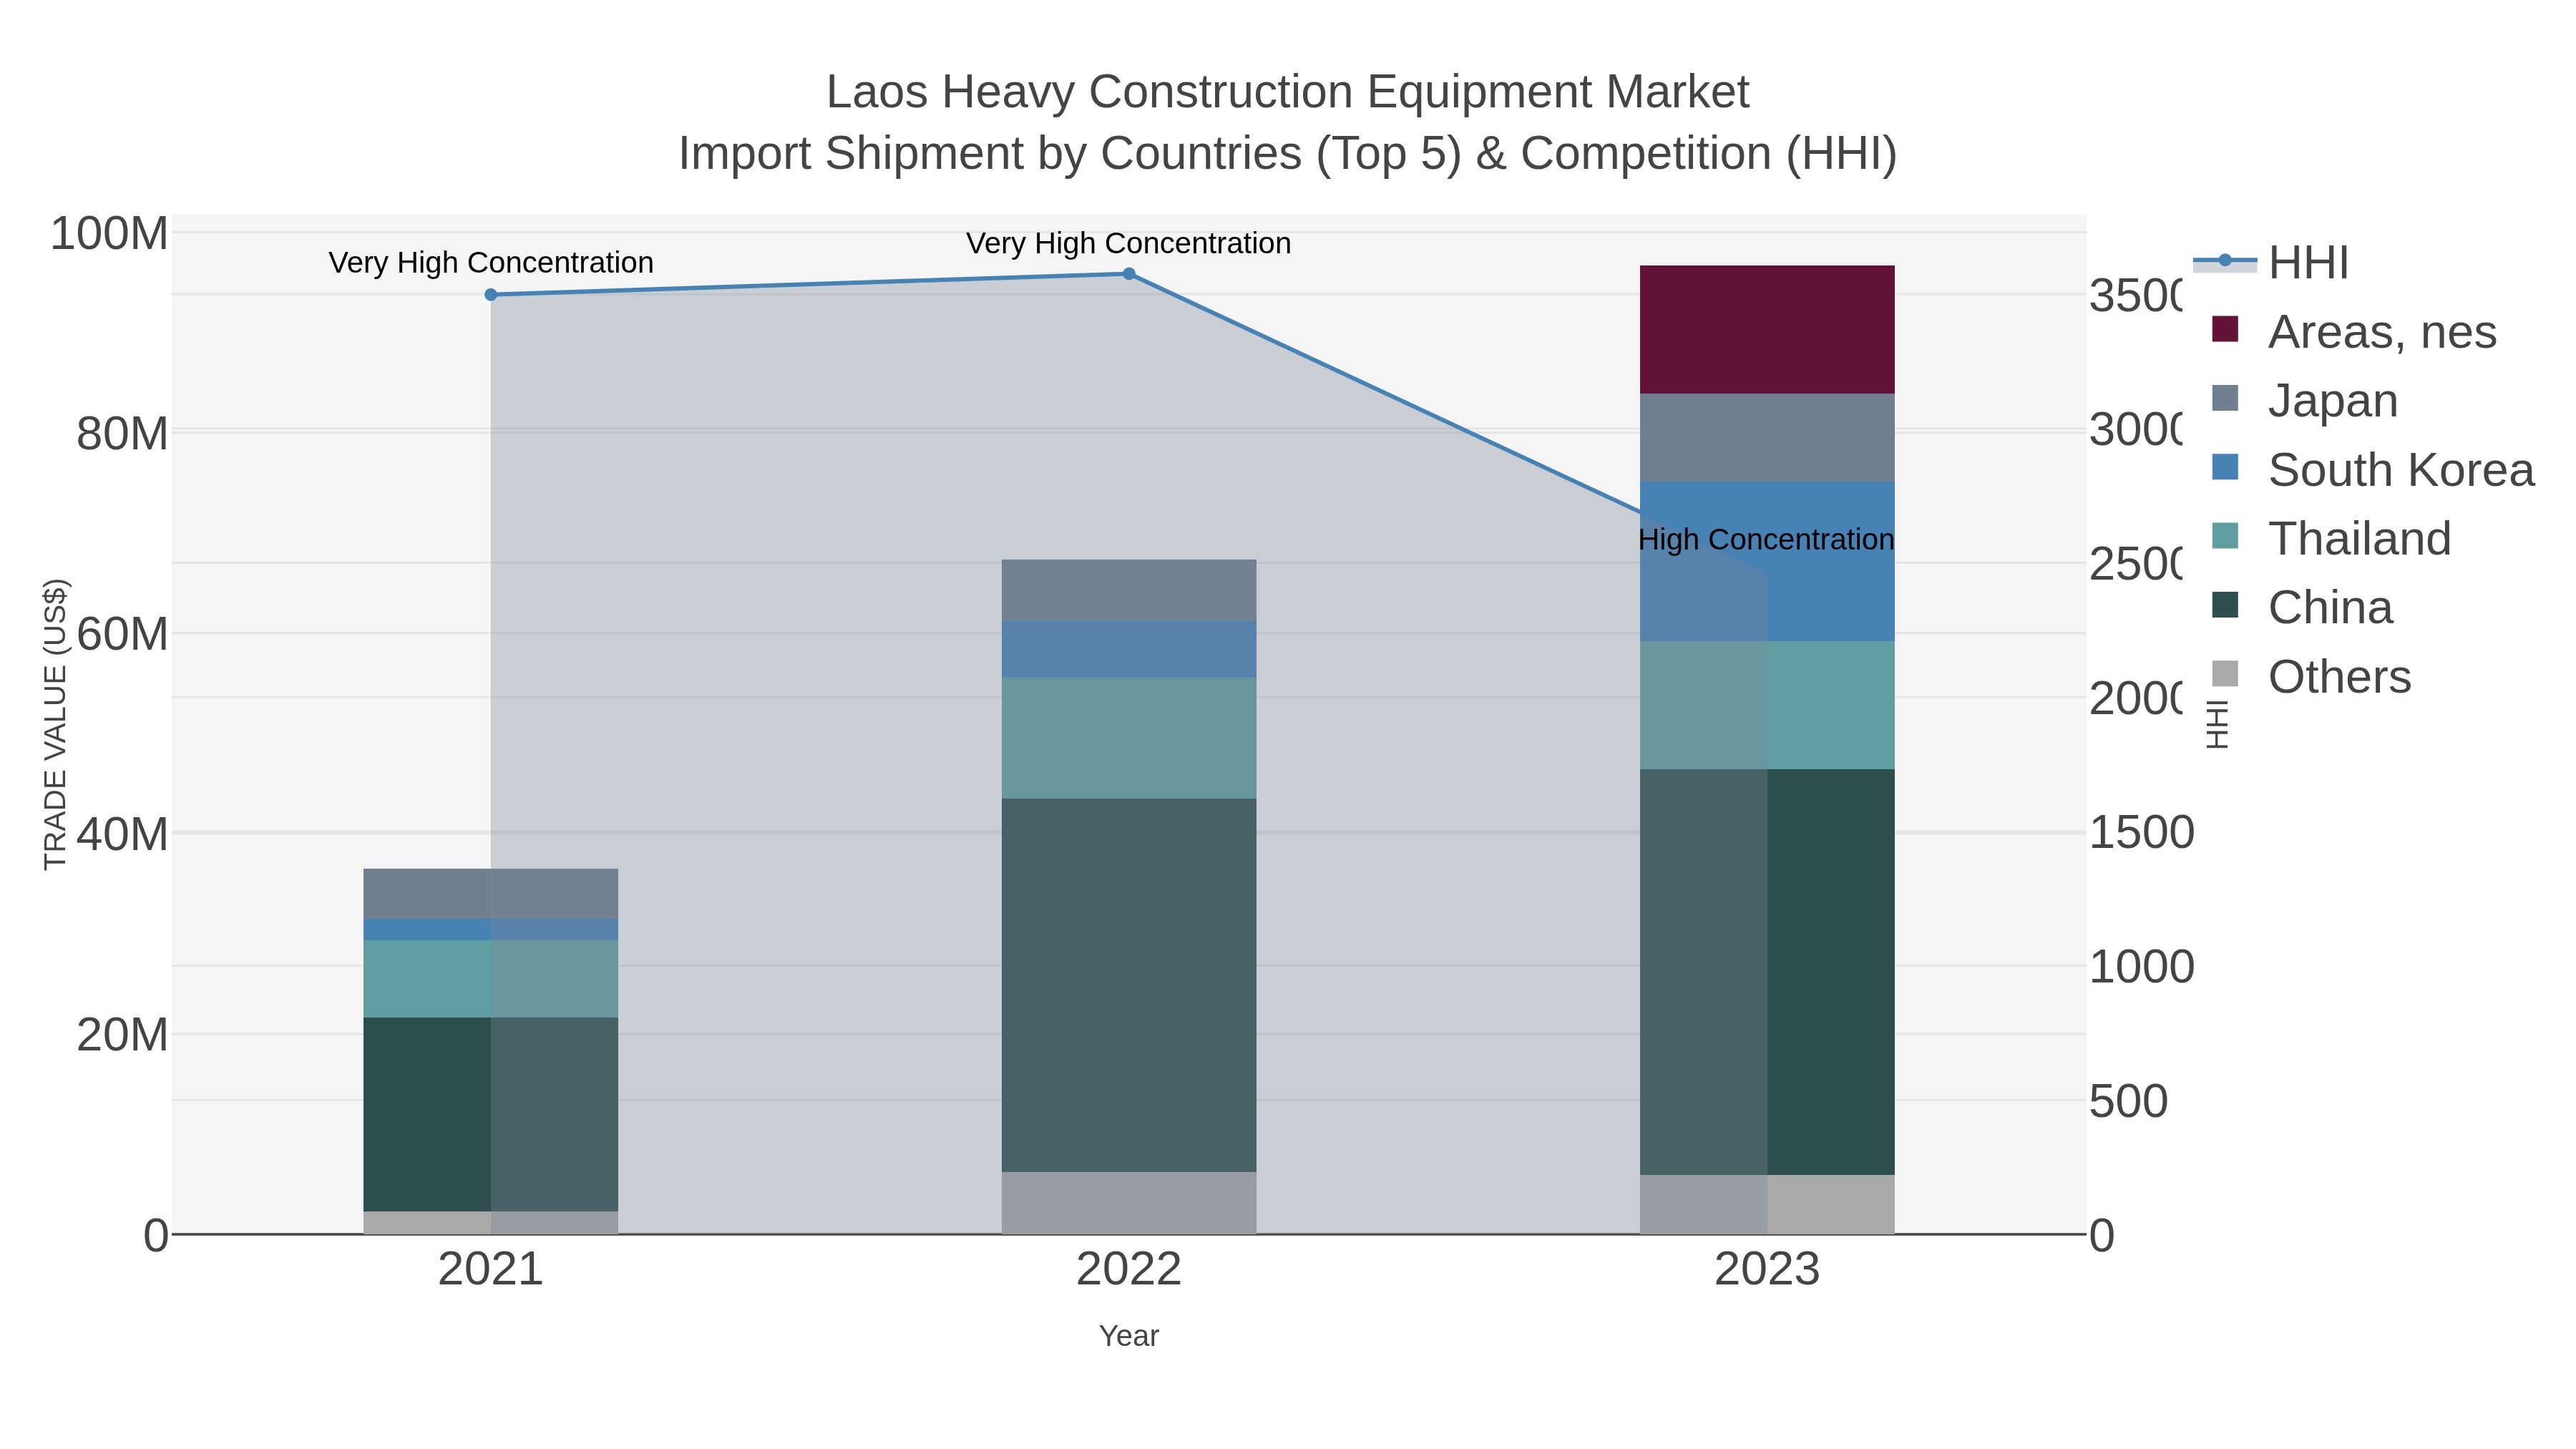Viewport: 2576px width, 1449px height.
Task: Click the Japan segment in 2021 bar
Action: tap(491, 894)
